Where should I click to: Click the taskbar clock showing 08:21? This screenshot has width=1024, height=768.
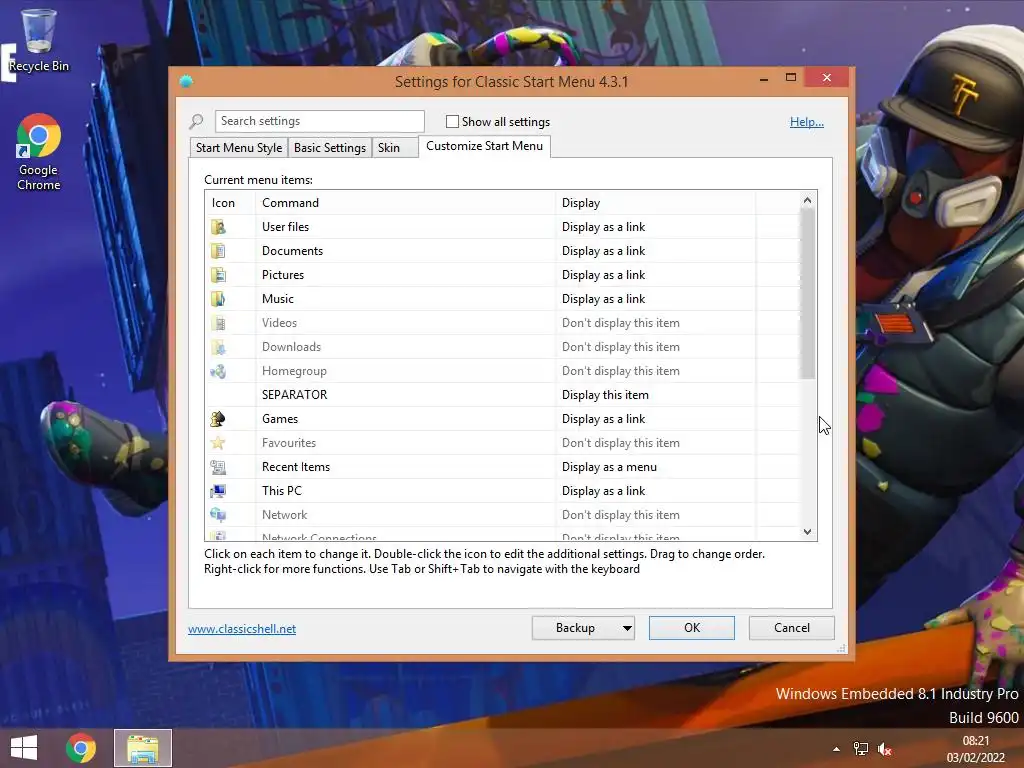click(x=976, y=741)
